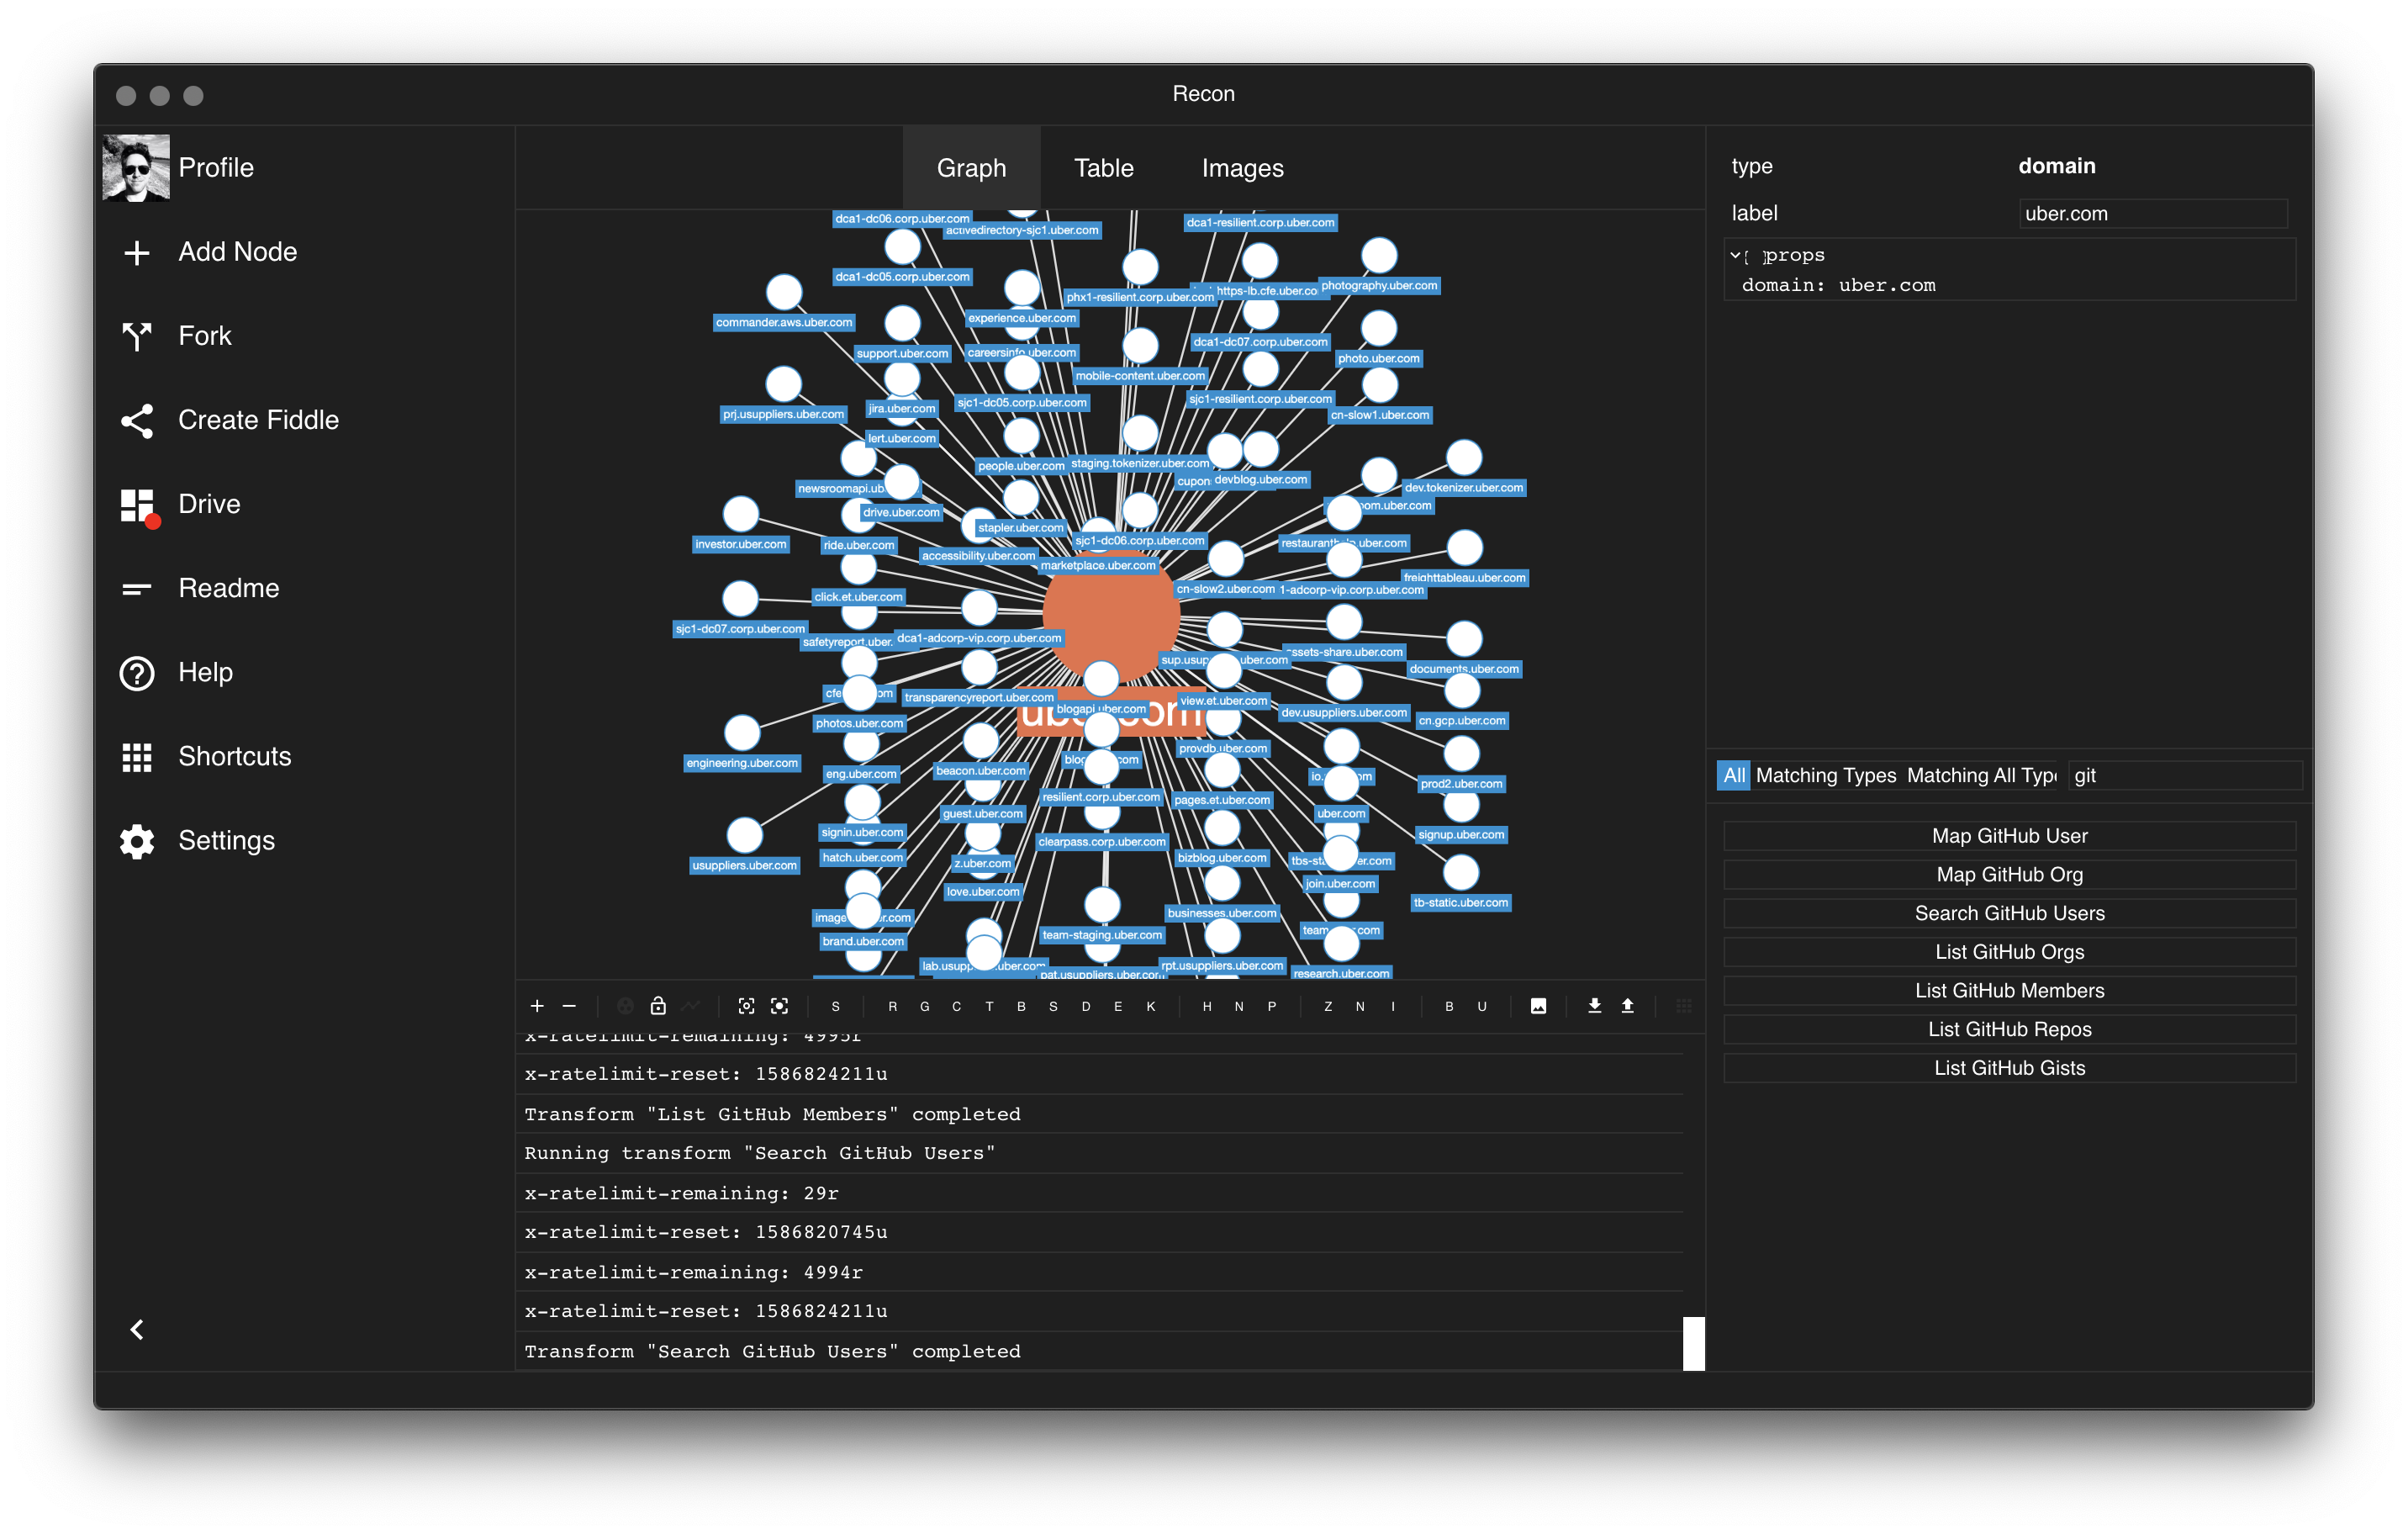
Task: Select the investor.uber.com graph node
Action: (x=741, y=514)
